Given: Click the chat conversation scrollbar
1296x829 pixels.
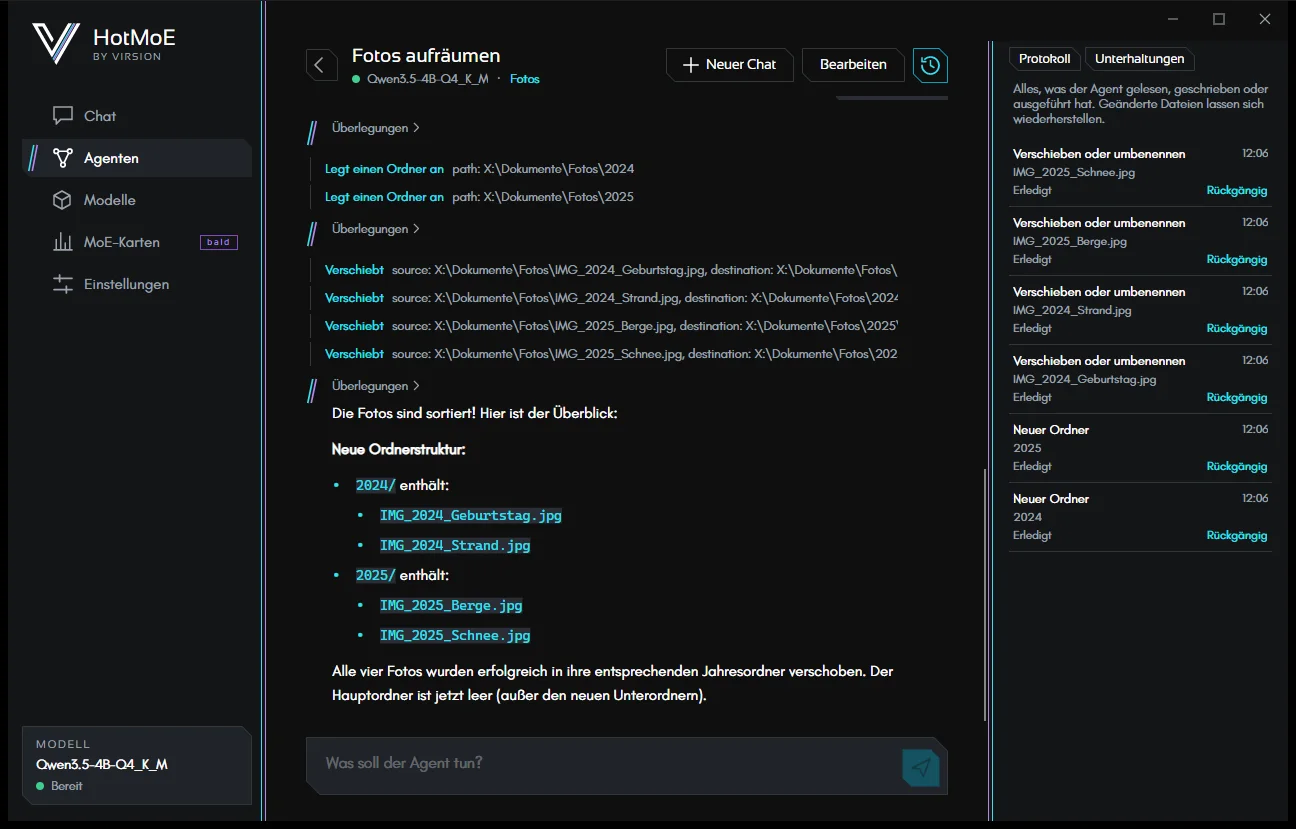Looking at the screenshot, I should click(x=985, y=594).
